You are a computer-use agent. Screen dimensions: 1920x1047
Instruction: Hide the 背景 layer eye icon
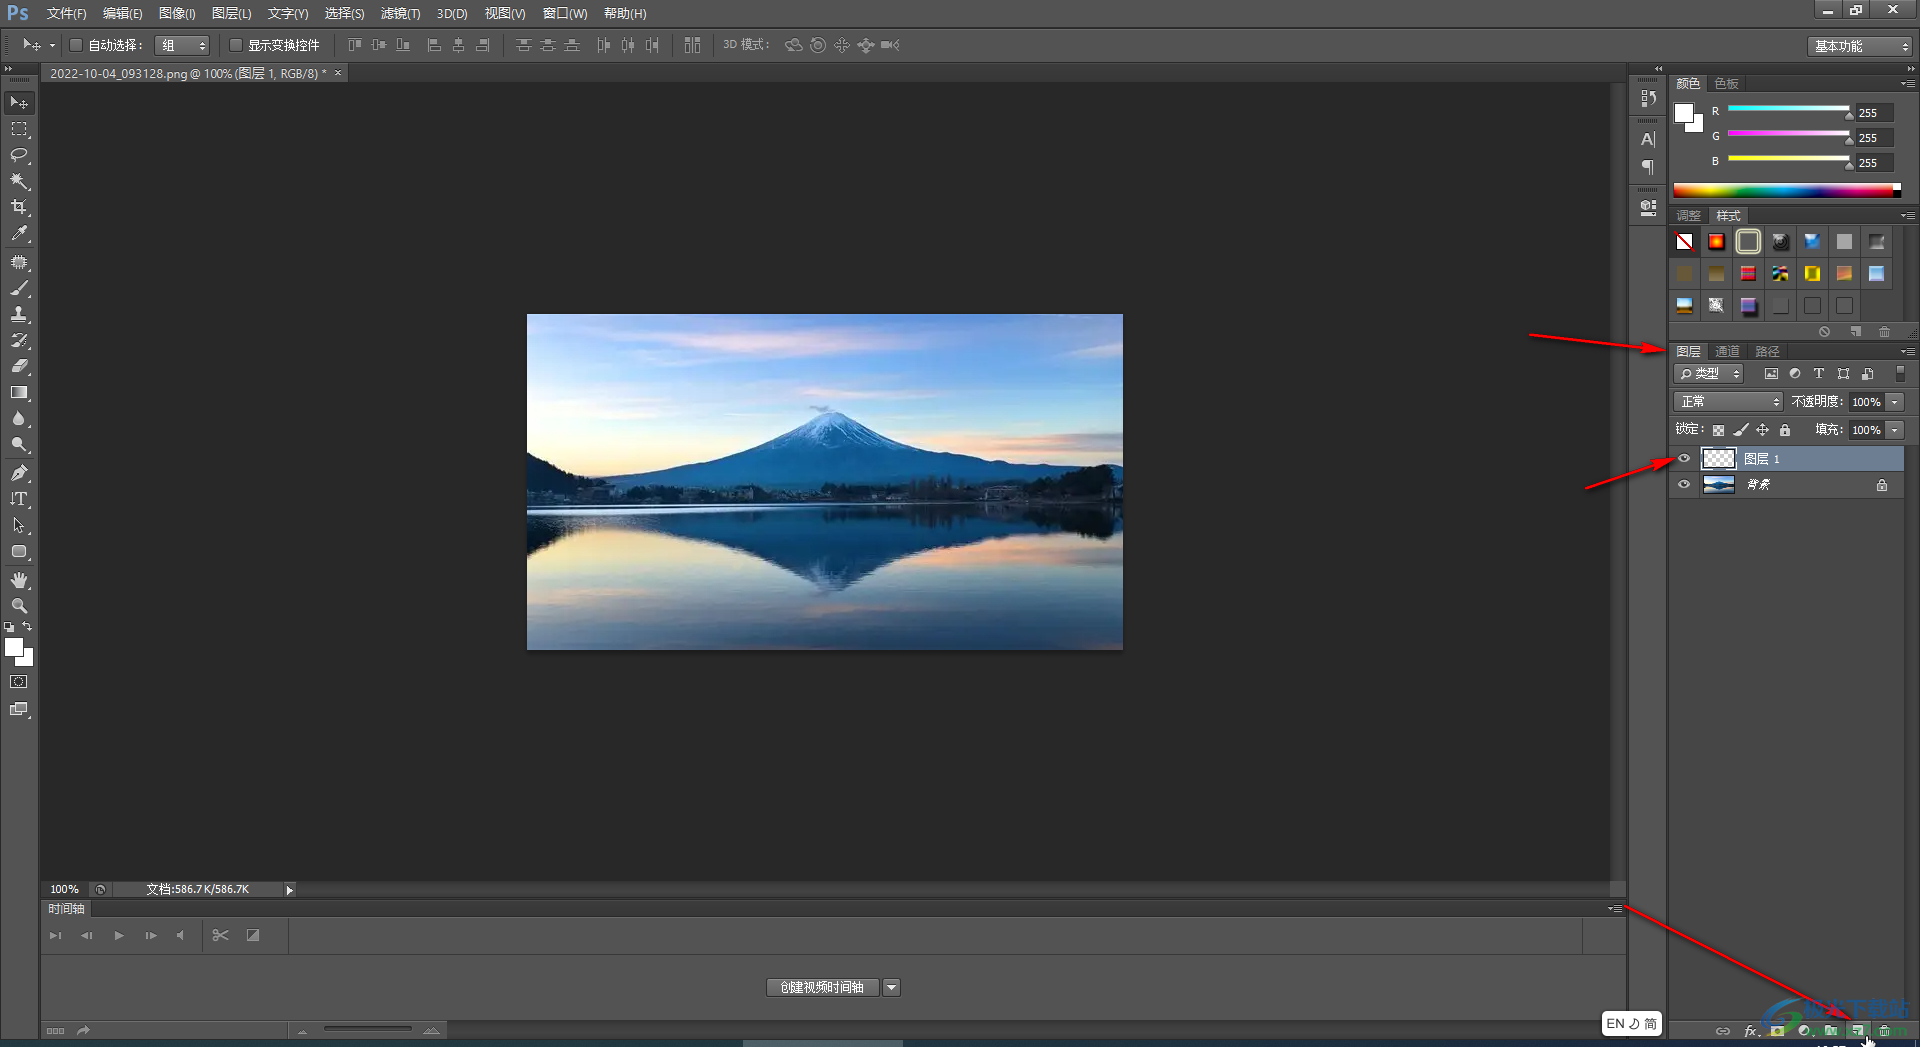1684,484
